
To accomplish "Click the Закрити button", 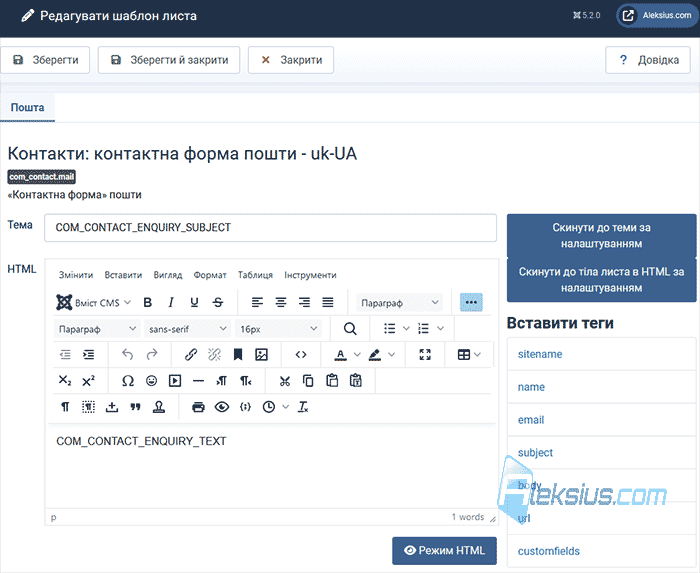I will [x=291, y=60].
